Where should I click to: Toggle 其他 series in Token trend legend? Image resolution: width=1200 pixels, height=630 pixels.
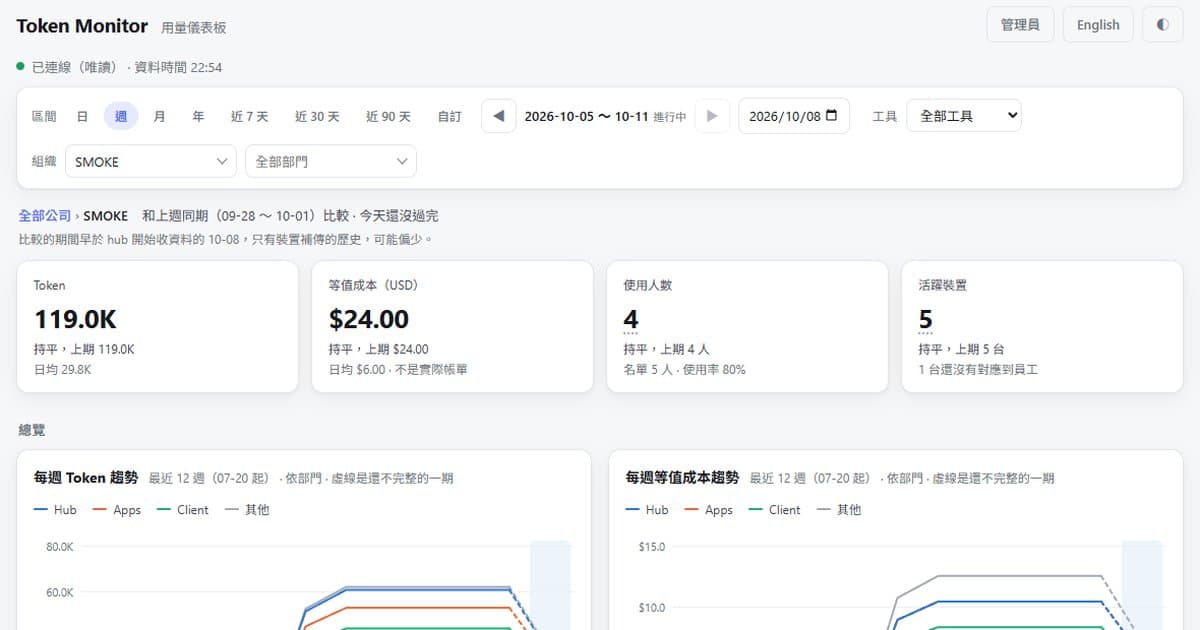(247, 510)
